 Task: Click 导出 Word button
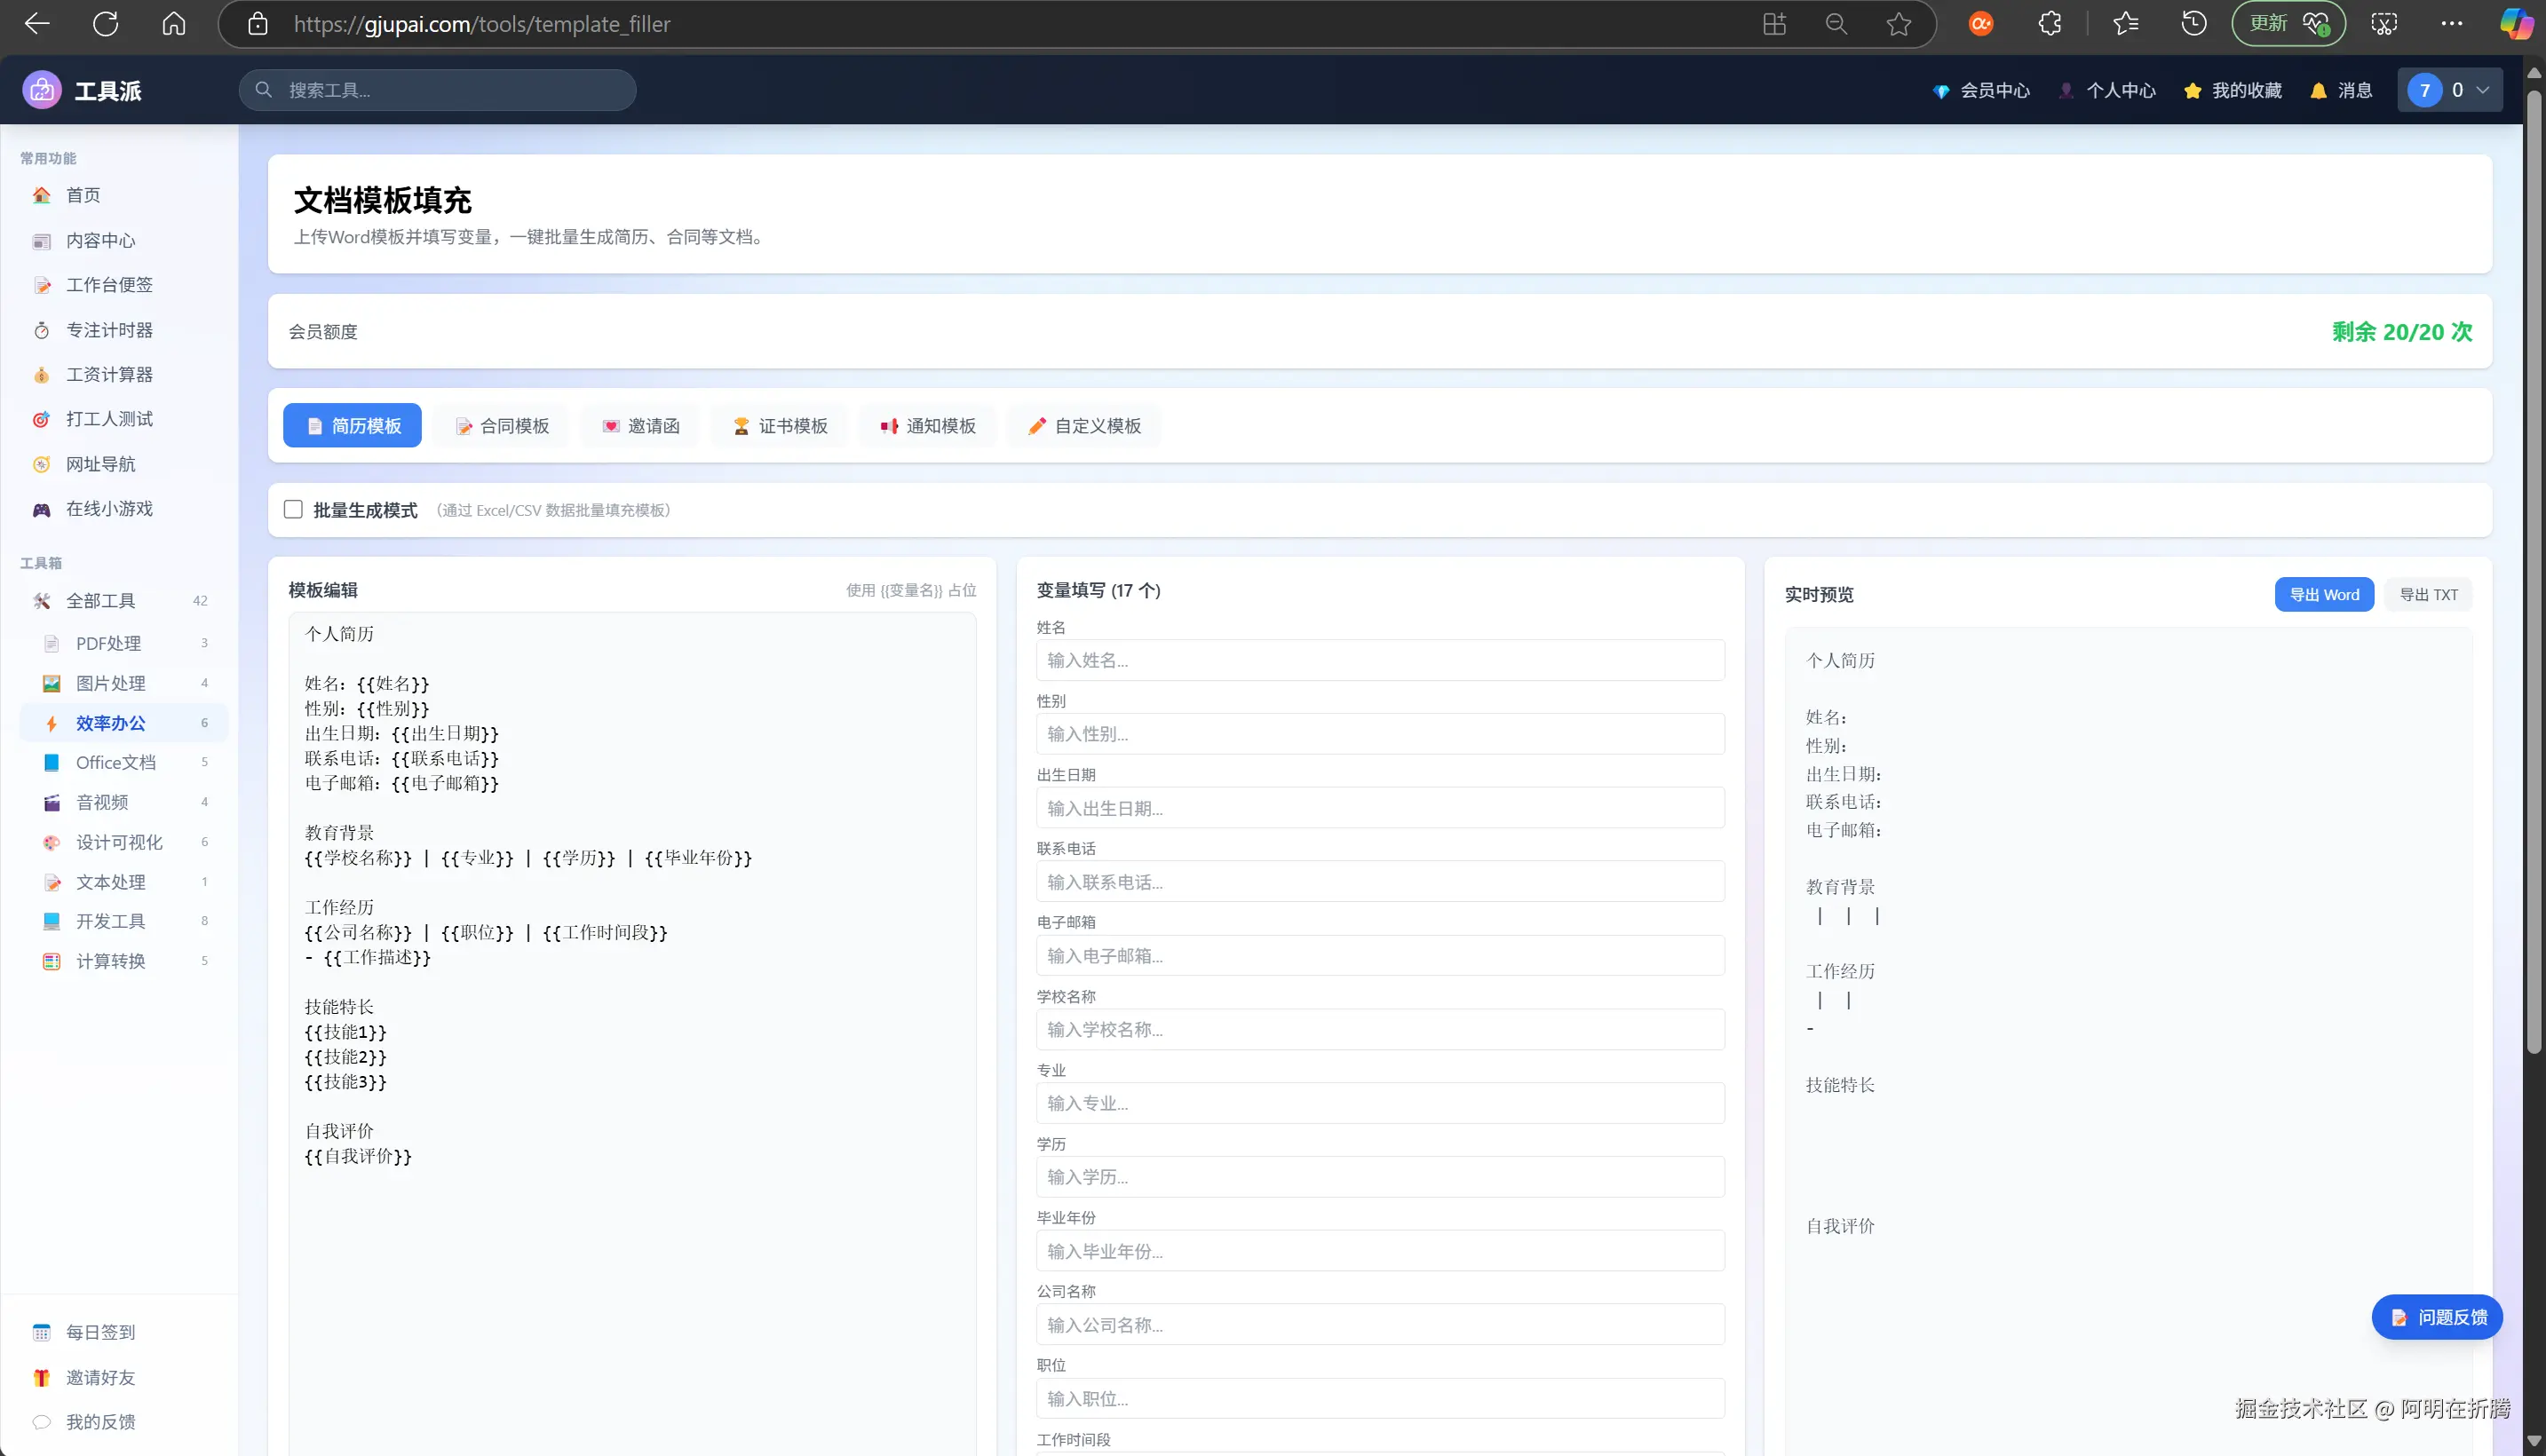(2324, 595)
